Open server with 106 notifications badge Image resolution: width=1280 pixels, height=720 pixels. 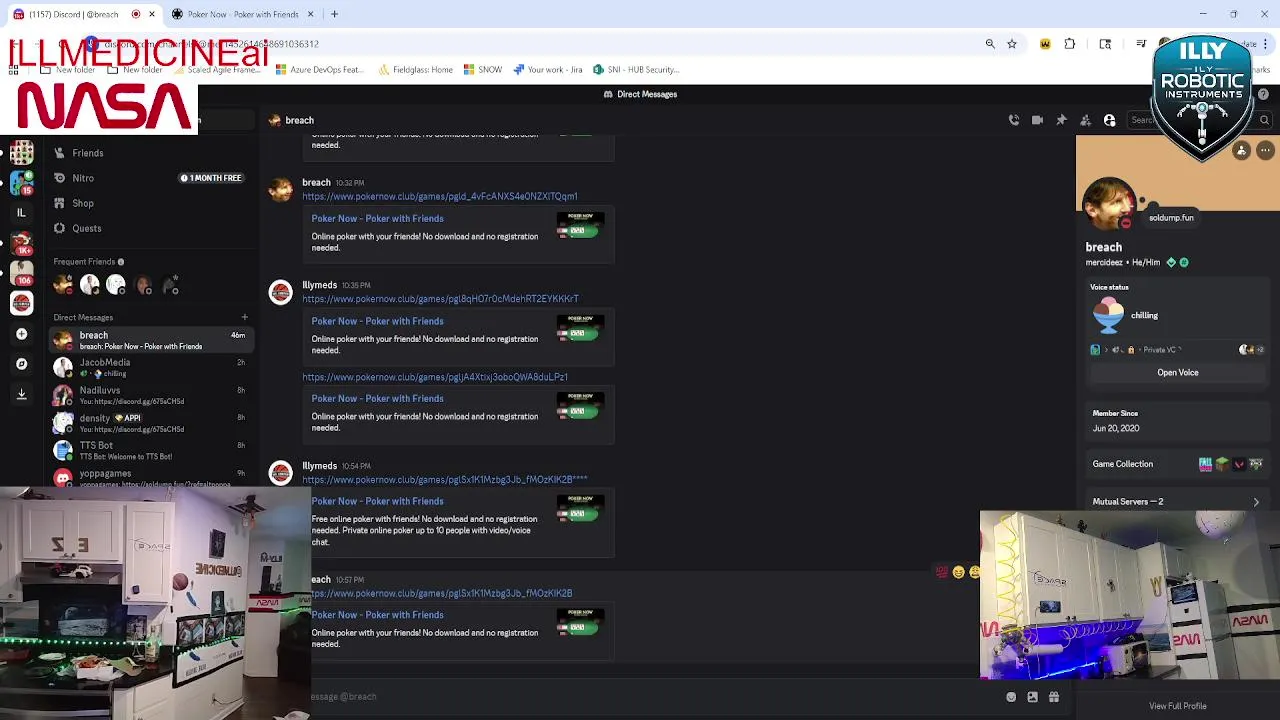(21, 272)
